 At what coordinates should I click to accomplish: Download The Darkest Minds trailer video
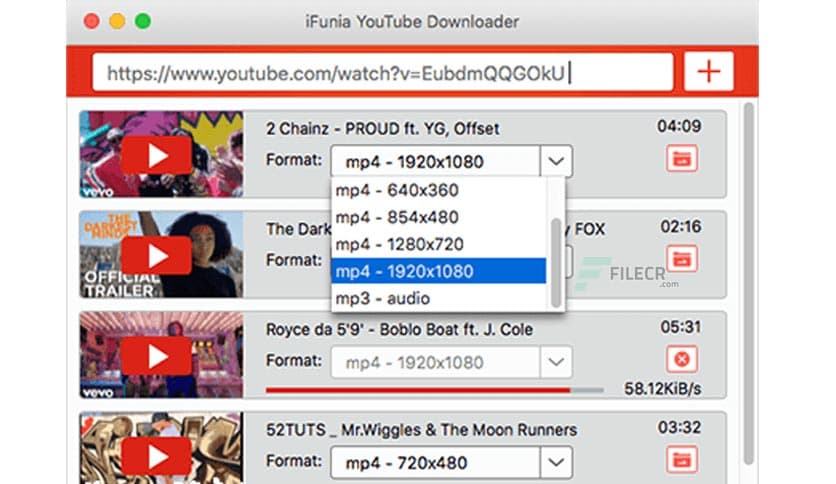point(681,259)
